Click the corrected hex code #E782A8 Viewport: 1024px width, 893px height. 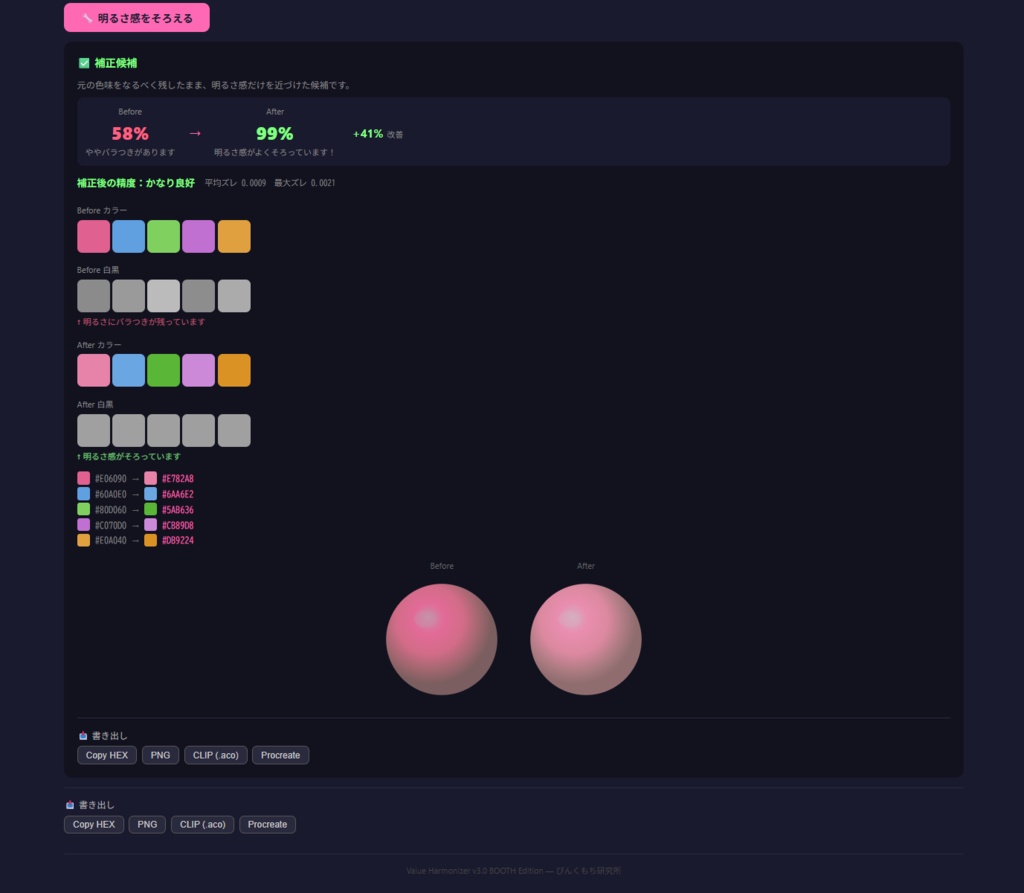coord(178,479)
